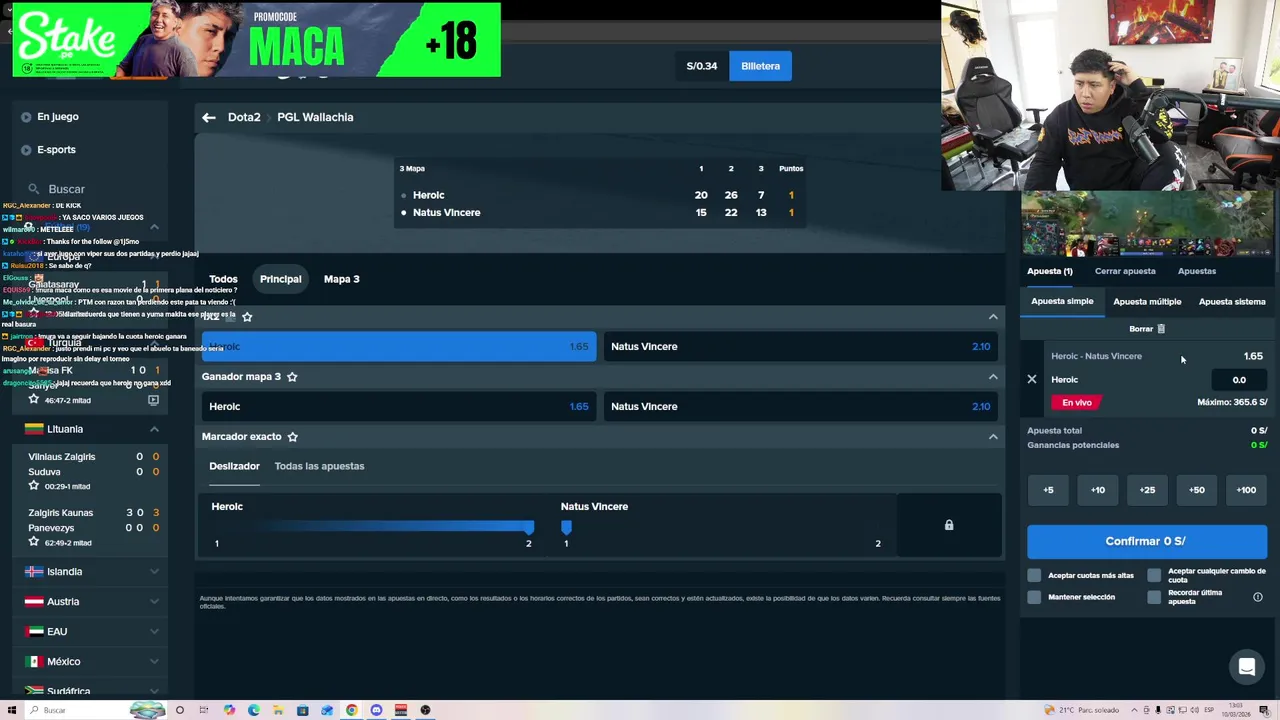
Task: Expand the Austria league section
Action: pyautogui.click(x=154, y=602)
